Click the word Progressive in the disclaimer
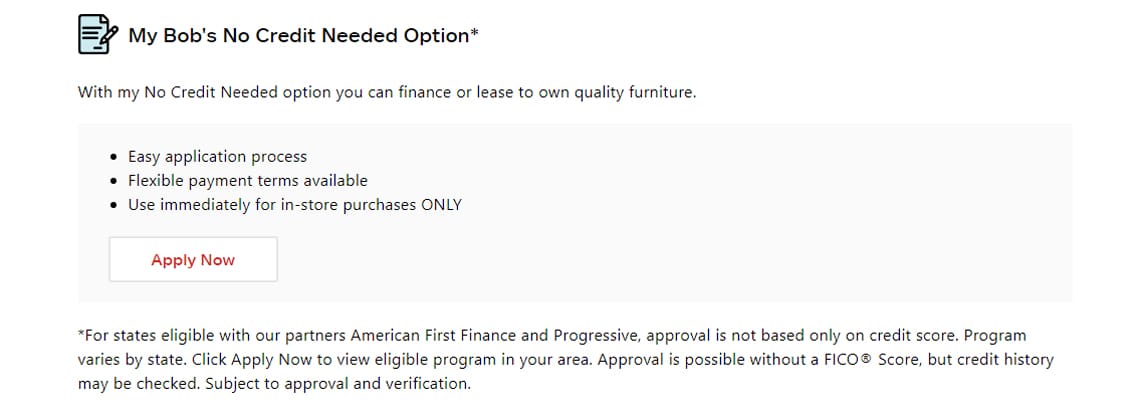 [x=595, y=336]
